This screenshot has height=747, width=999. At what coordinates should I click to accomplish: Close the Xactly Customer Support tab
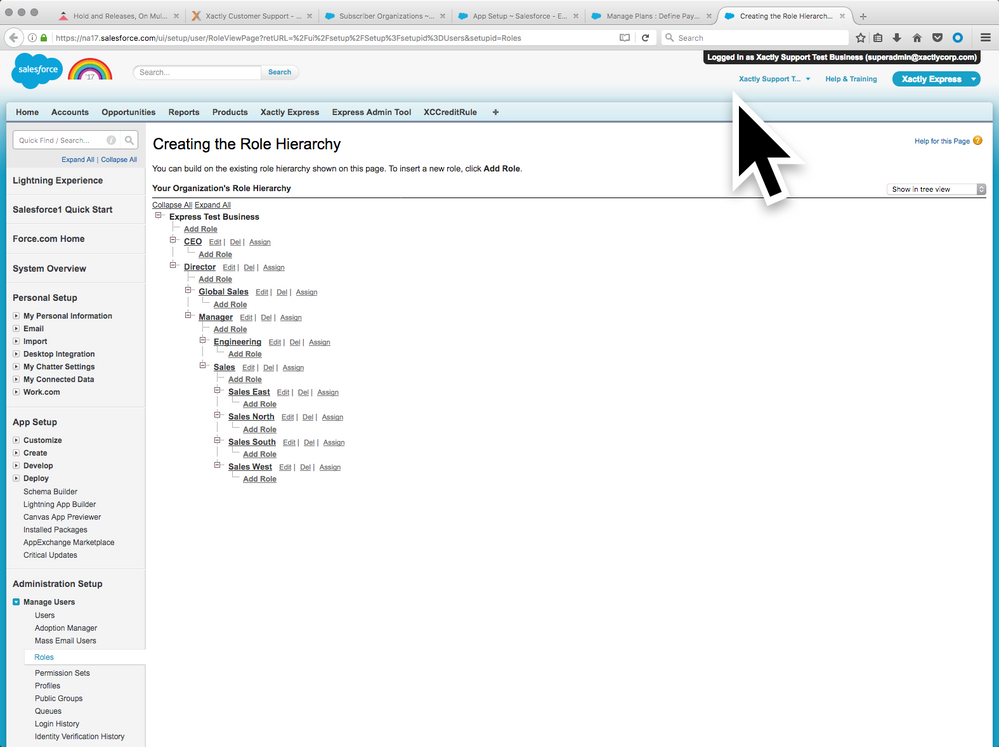(310, 16)
